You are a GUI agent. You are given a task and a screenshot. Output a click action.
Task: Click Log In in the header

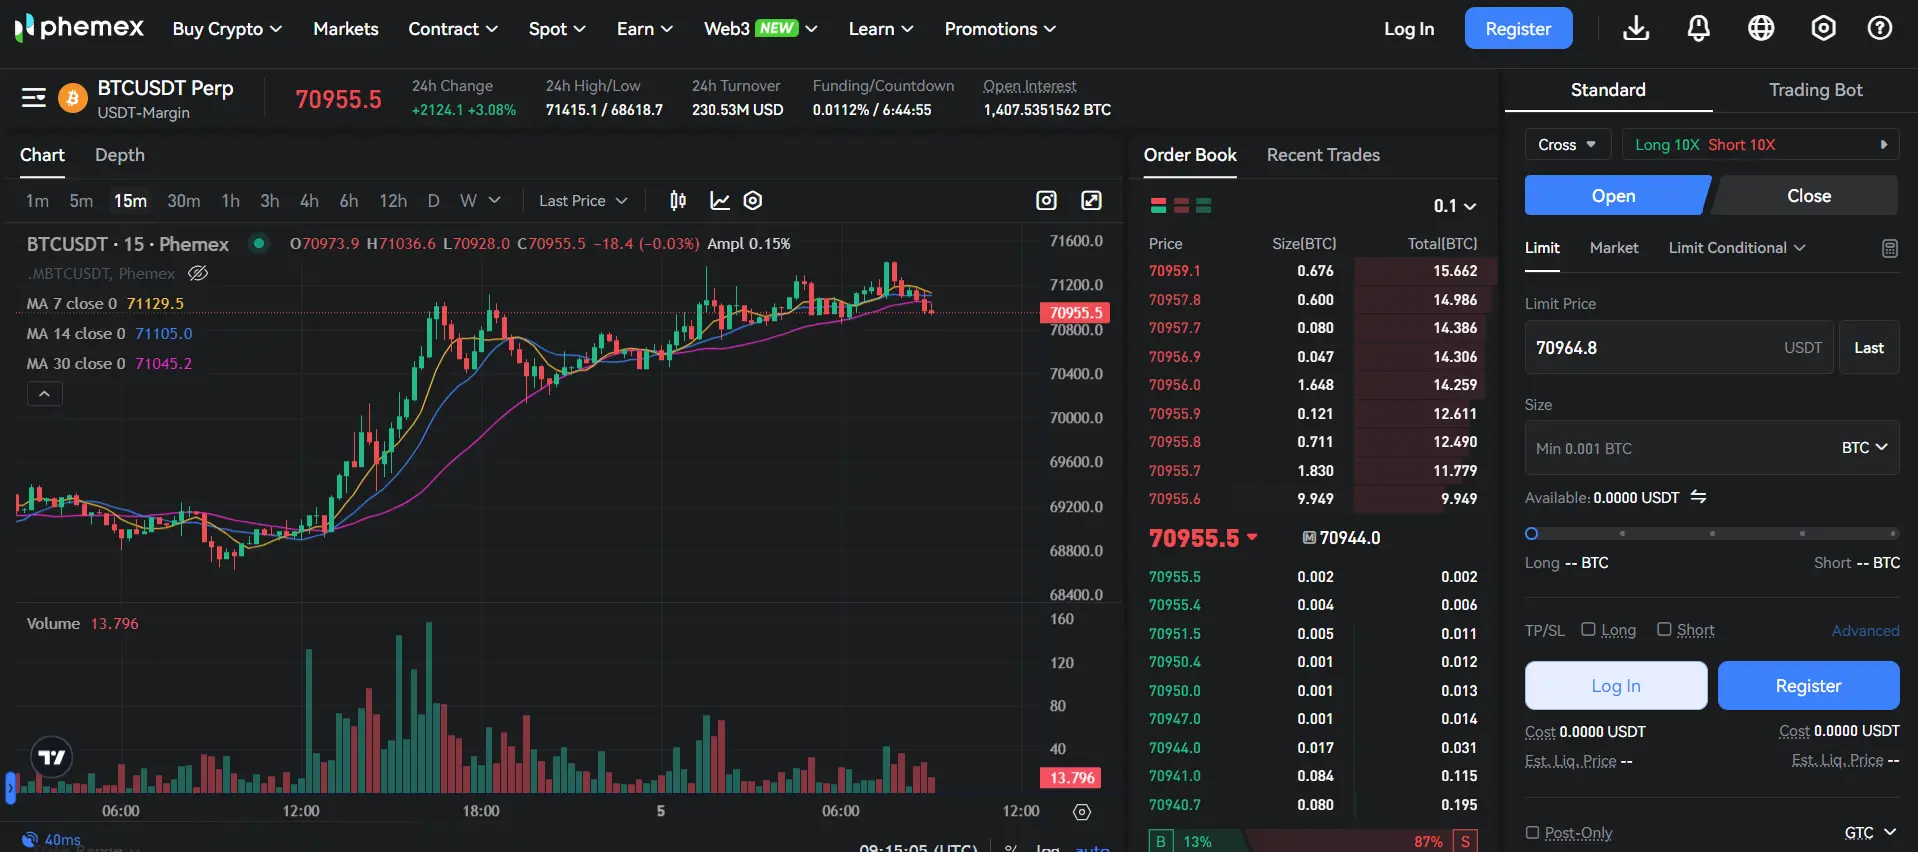1408,29
